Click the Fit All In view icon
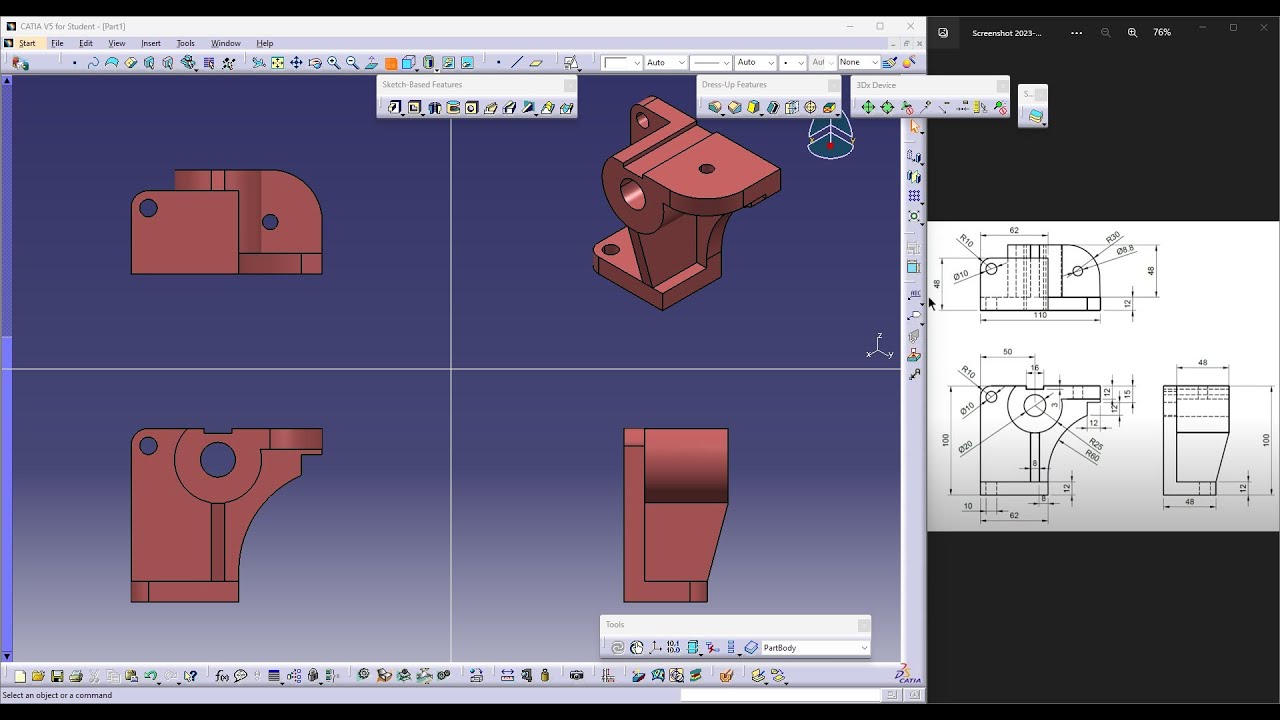 click(x=277, y=62)
